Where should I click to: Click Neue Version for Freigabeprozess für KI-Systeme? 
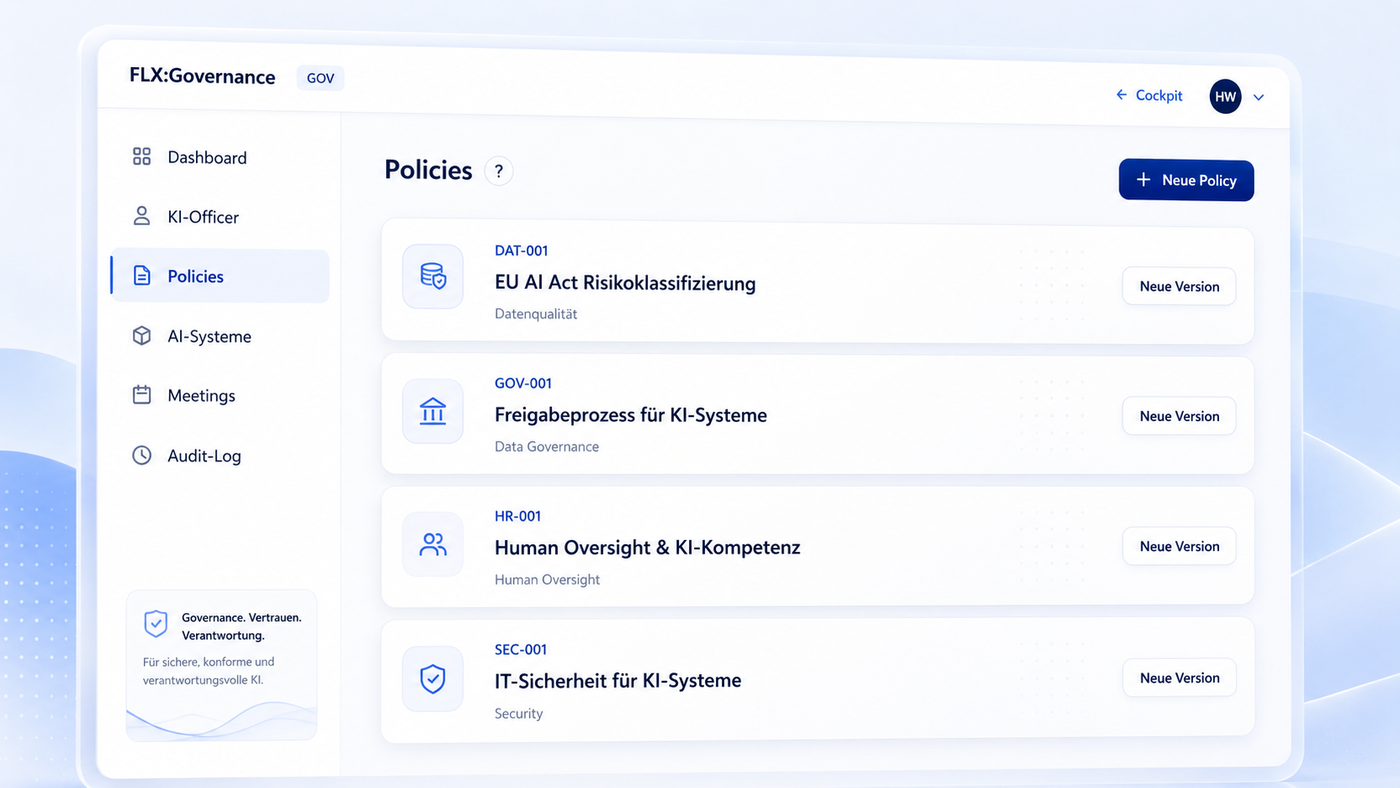1179,416
